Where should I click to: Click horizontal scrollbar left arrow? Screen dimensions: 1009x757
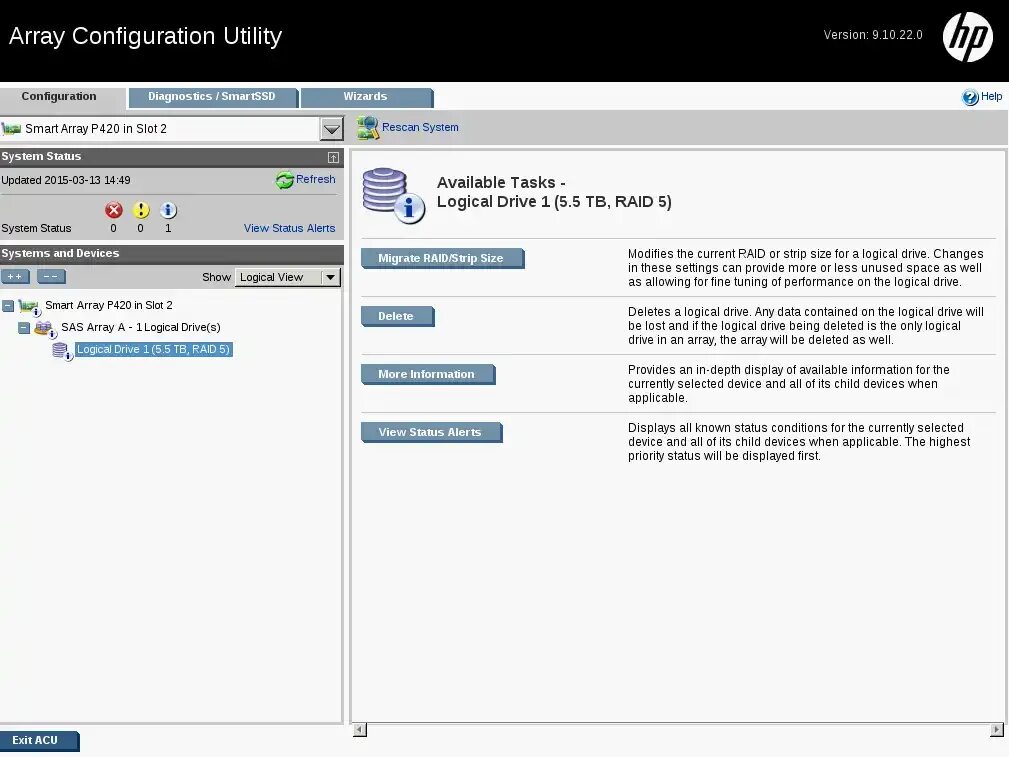click(360, 729)
